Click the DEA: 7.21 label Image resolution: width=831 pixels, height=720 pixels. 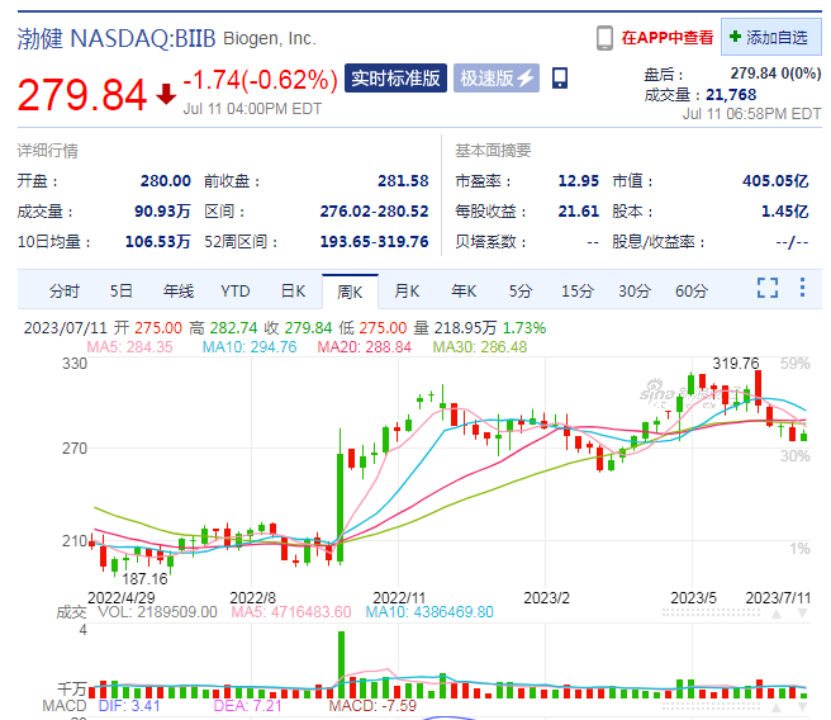(x=247, y=706)
